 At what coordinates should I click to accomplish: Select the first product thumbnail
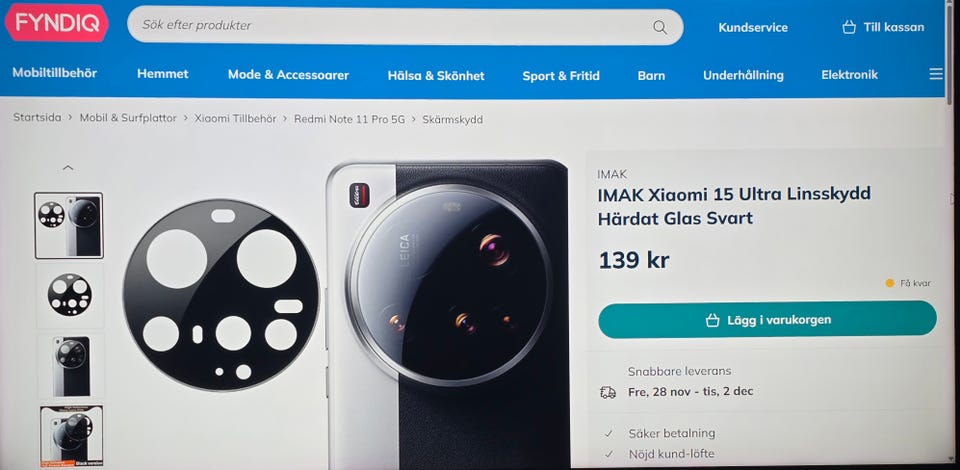point(69,225)
